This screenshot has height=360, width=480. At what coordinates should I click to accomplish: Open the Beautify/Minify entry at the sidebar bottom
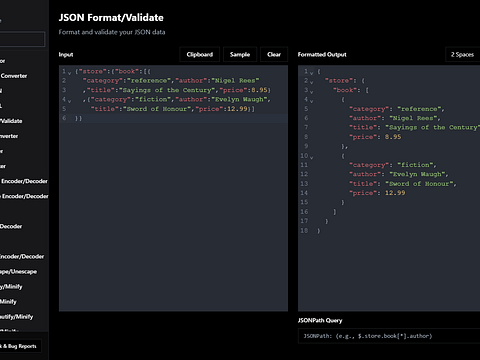[16, 317]
